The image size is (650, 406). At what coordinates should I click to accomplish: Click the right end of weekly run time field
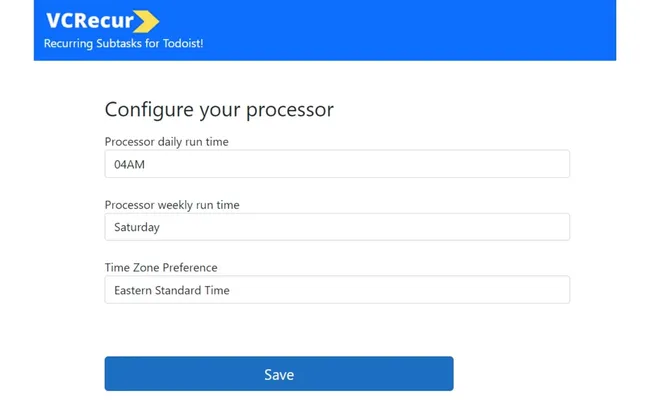tap(555, 227)
